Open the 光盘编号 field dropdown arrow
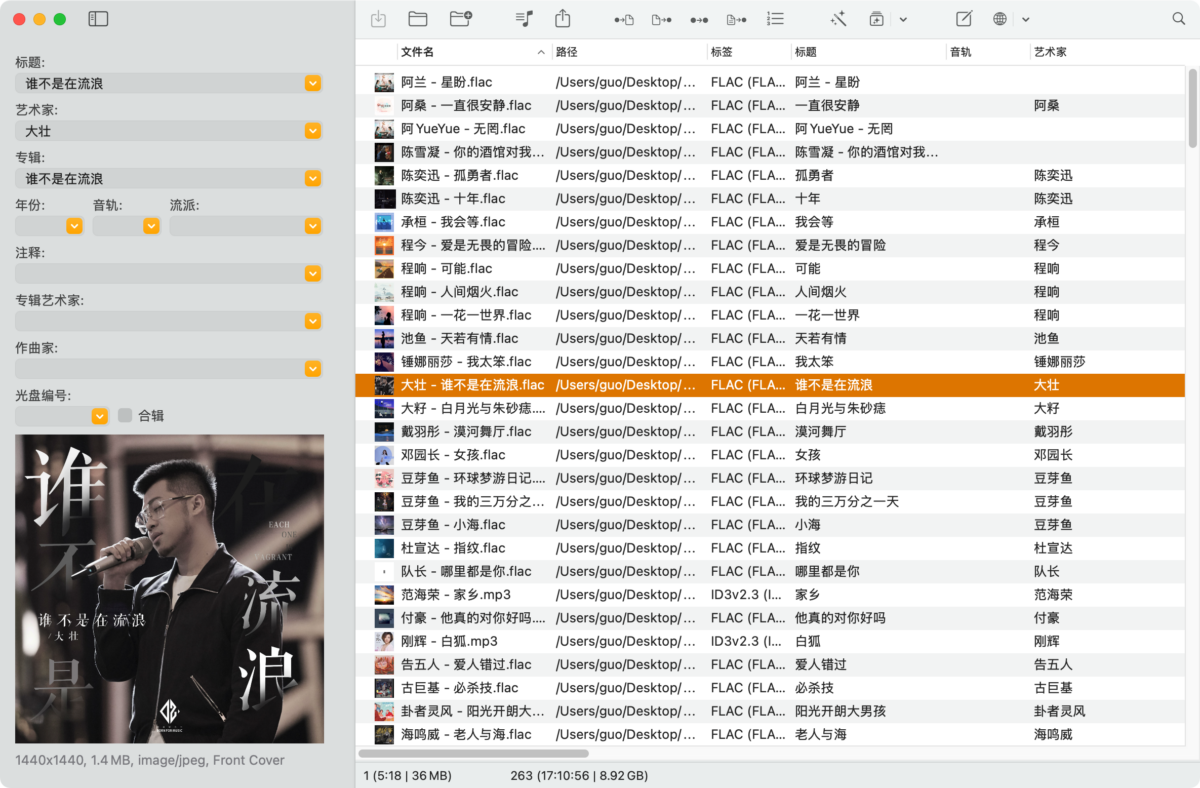This screenshot has height=788, width=1200. click(x=99, y=416)
